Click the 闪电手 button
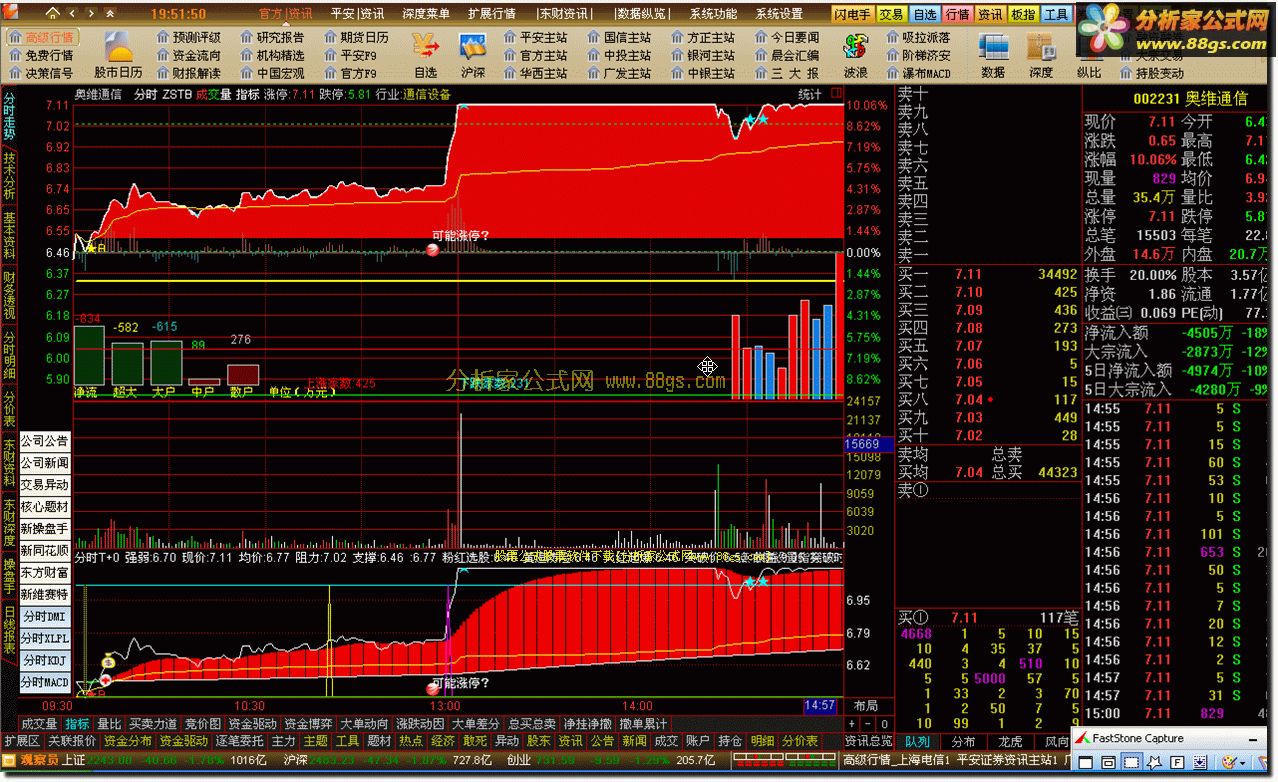Image resolution: width=1278 pixels, height=782 pixels. pos(853,15)
